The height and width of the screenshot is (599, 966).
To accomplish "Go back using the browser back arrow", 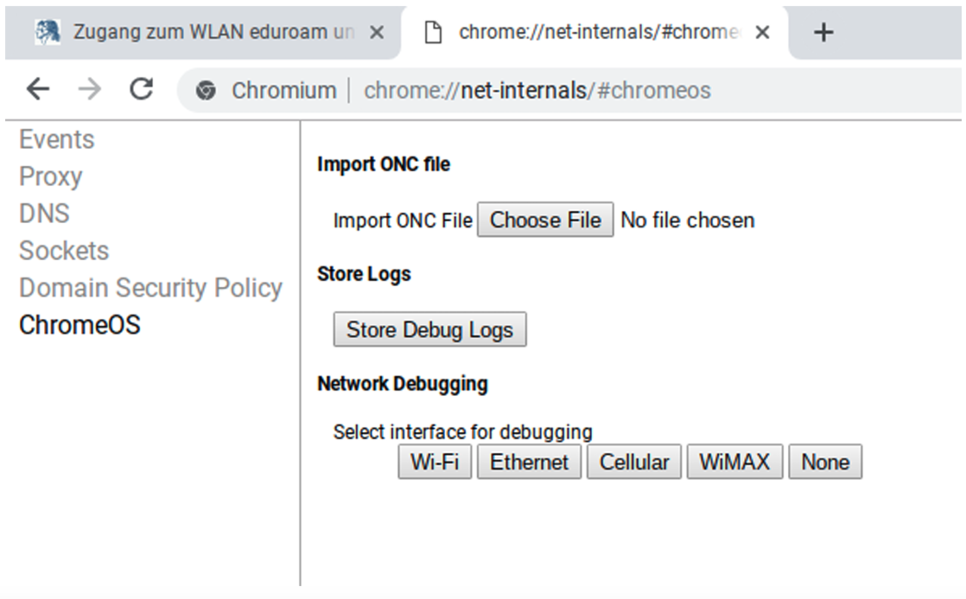I will (x=38, y=89).
